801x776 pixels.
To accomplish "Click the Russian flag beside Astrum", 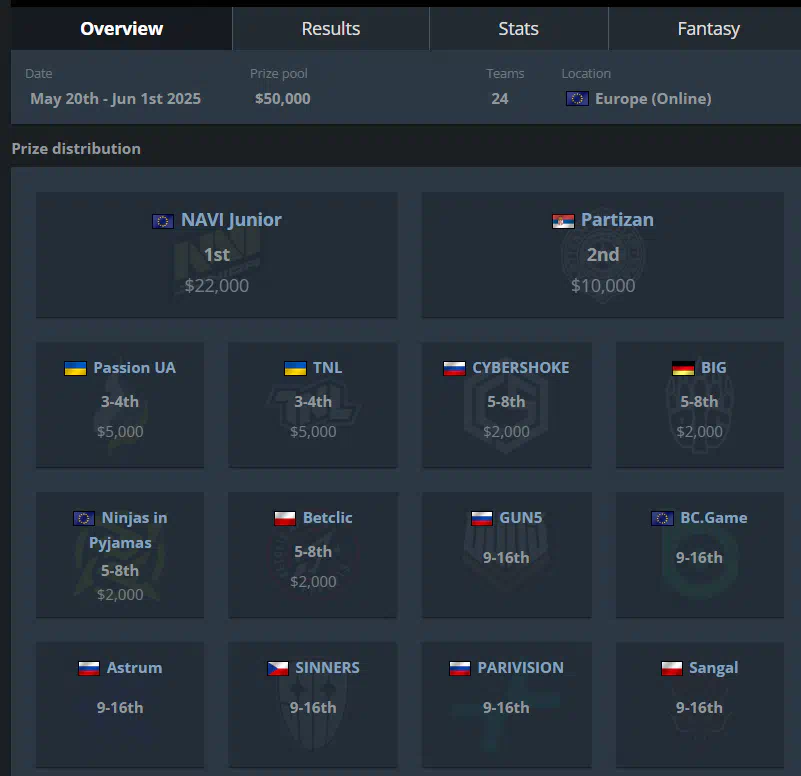I will point(89,668).
